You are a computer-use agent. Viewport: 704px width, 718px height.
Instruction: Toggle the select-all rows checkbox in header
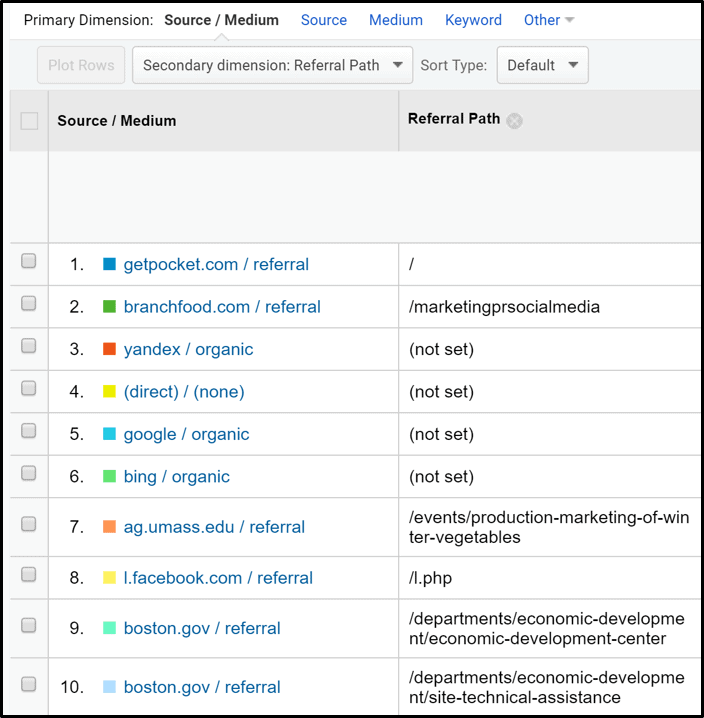click(x=29, y=121)
